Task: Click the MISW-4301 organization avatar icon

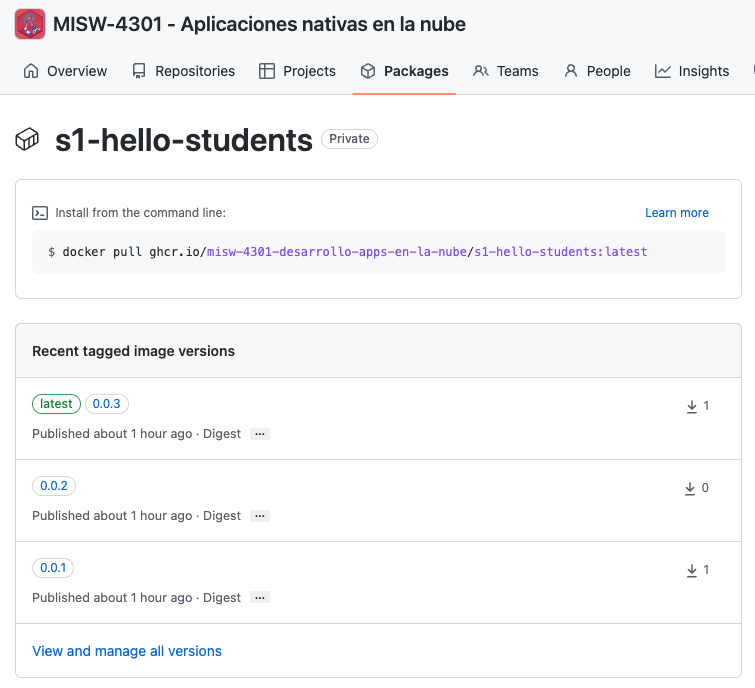Action: 30,24
